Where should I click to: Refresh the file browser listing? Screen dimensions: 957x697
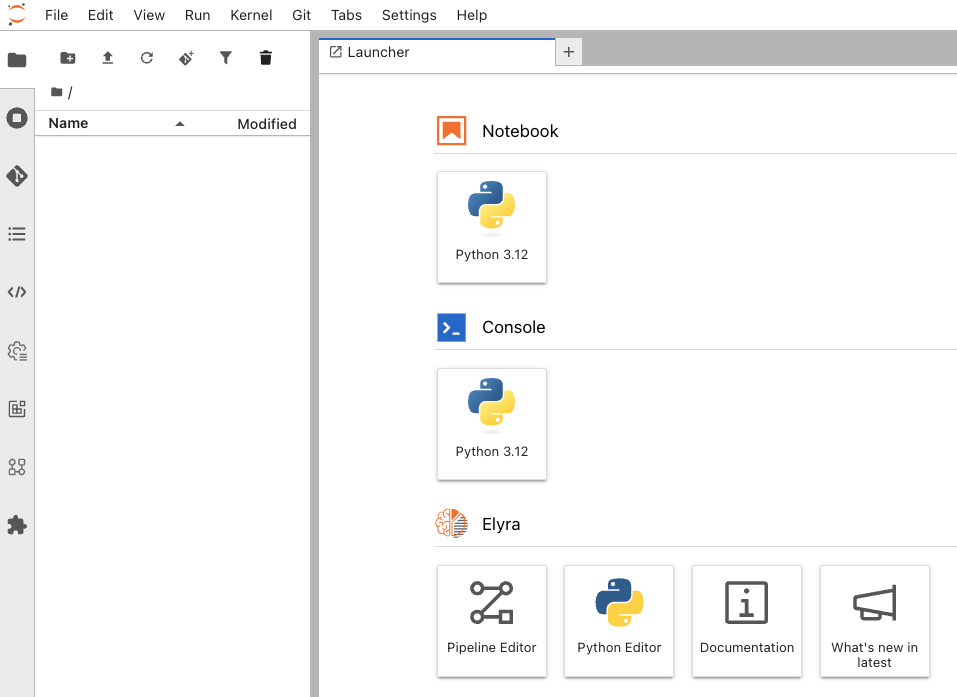(147, 58)
